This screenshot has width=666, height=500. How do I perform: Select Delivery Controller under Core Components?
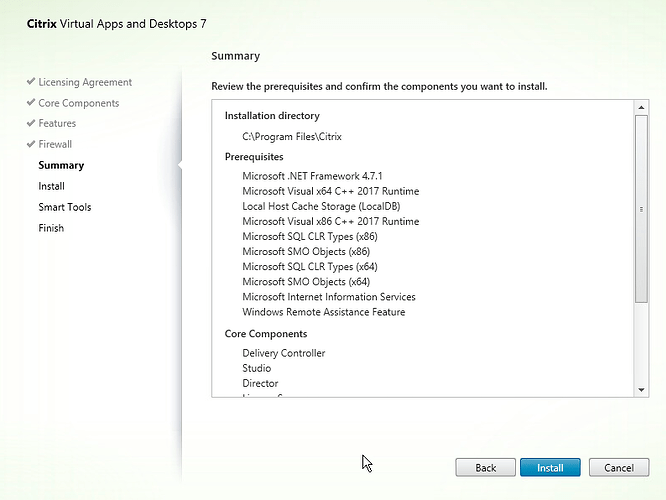pos(283,353)
